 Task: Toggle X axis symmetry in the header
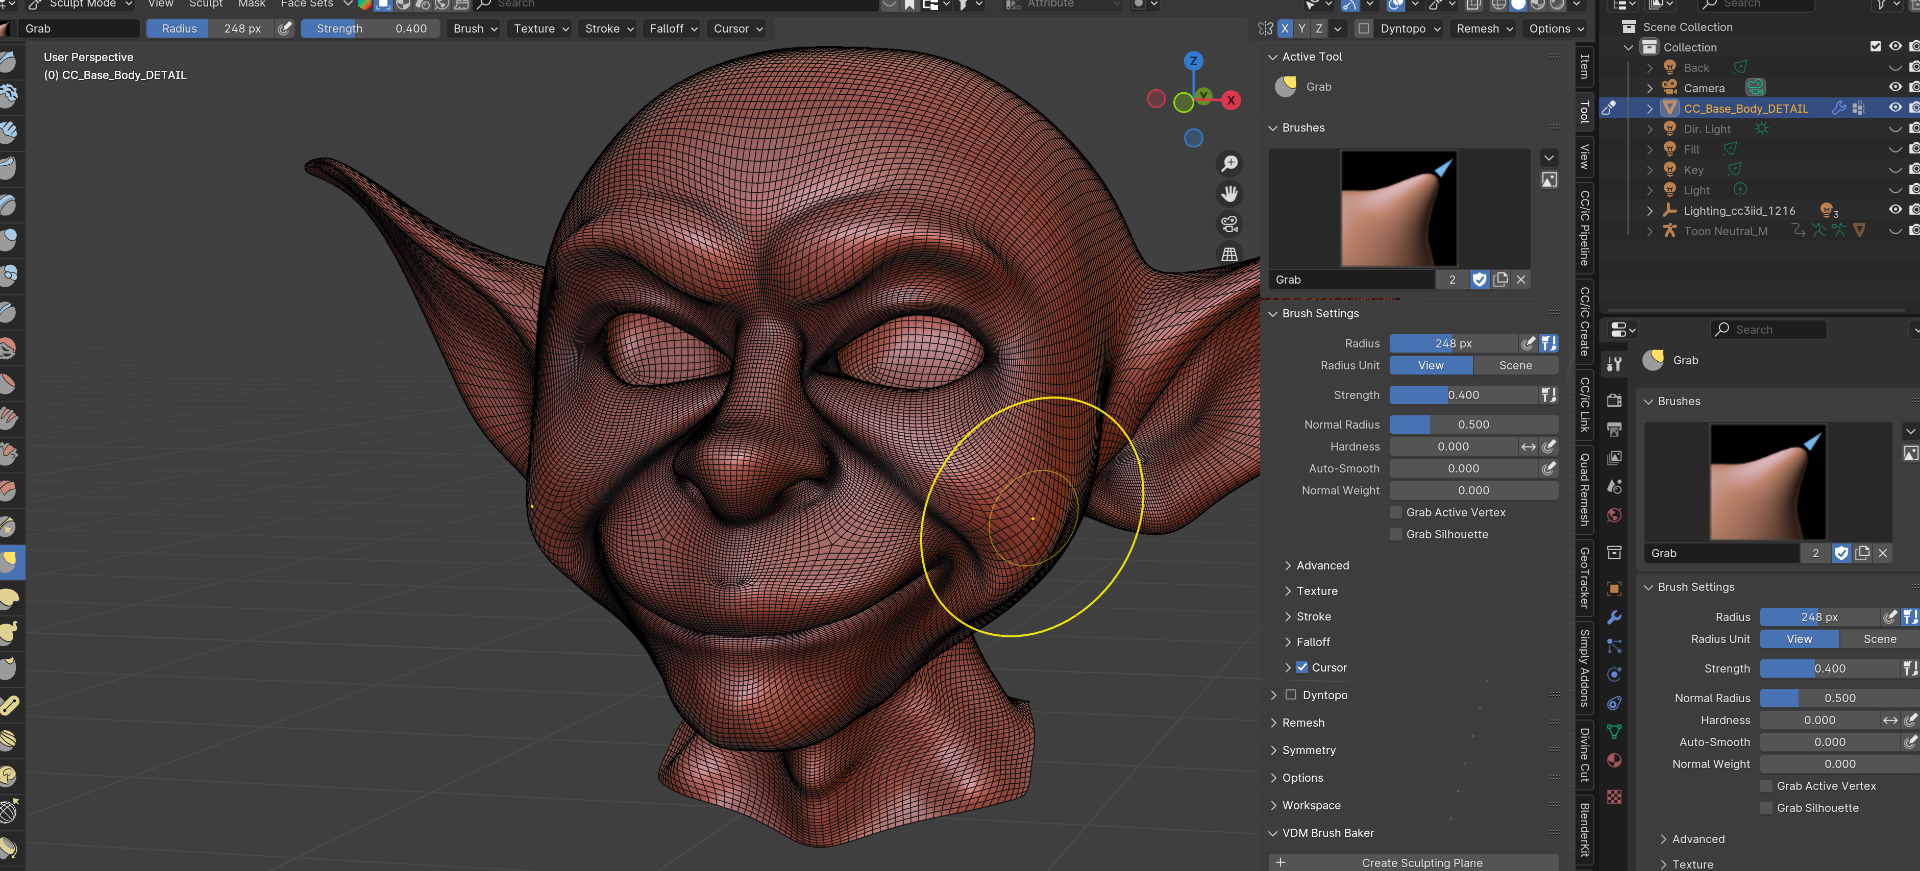[x=1285, y=29]
